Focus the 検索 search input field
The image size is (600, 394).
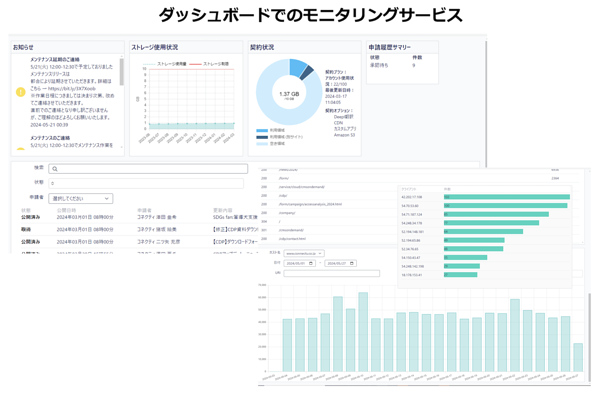[x=148, y=169]
